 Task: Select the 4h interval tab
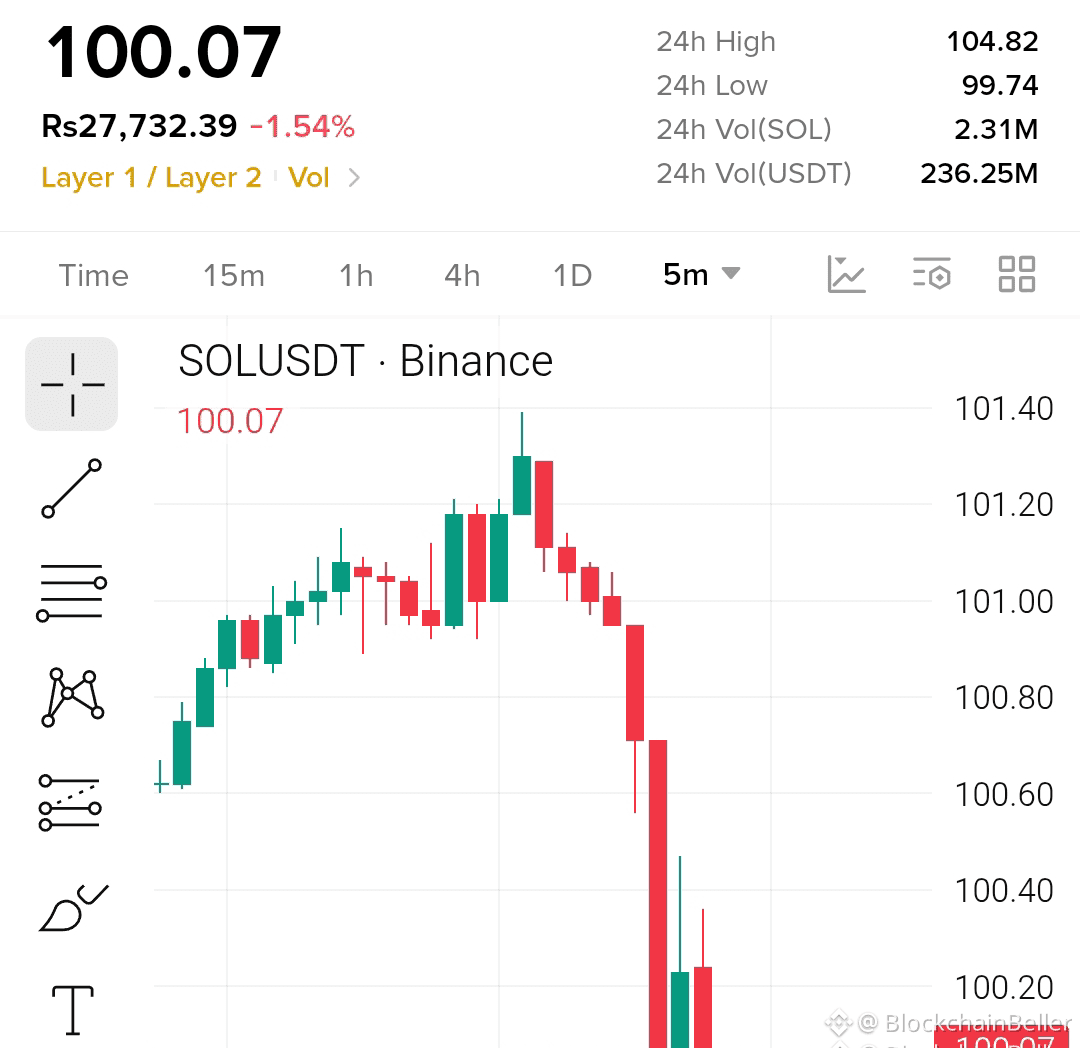(462, 275)
